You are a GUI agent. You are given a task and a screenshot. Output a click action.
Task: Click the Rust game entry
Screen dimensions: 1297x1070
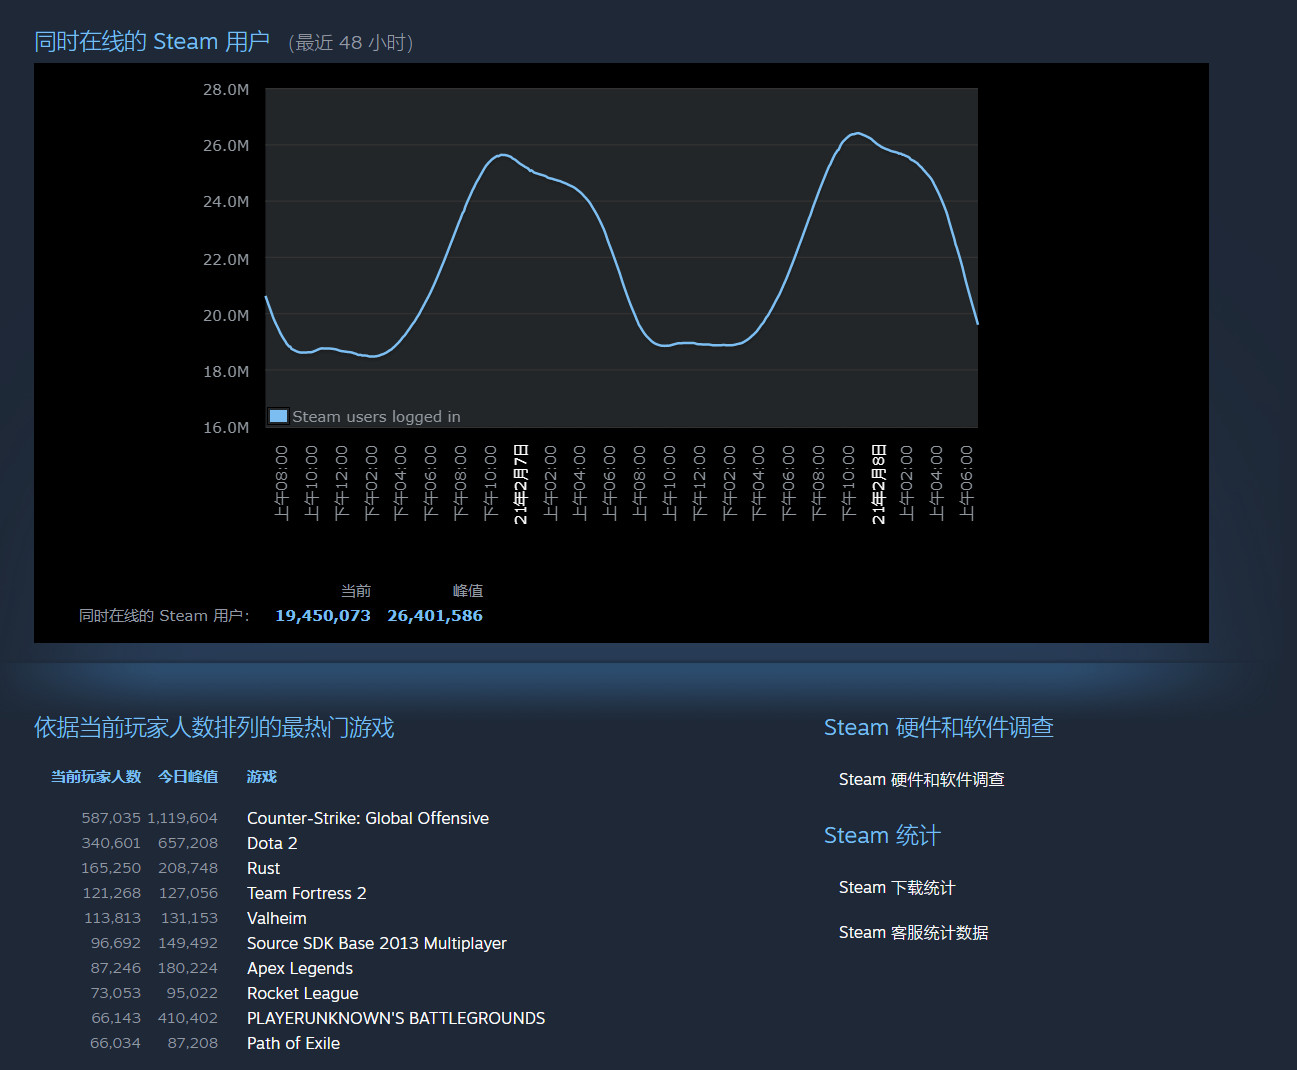[x=263, y=868]
